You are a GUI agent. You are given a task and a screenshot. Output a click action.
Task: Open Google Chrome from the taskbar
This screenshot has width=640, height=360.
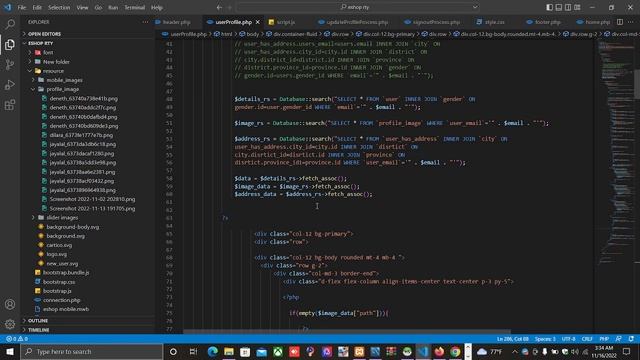(455, 351)
